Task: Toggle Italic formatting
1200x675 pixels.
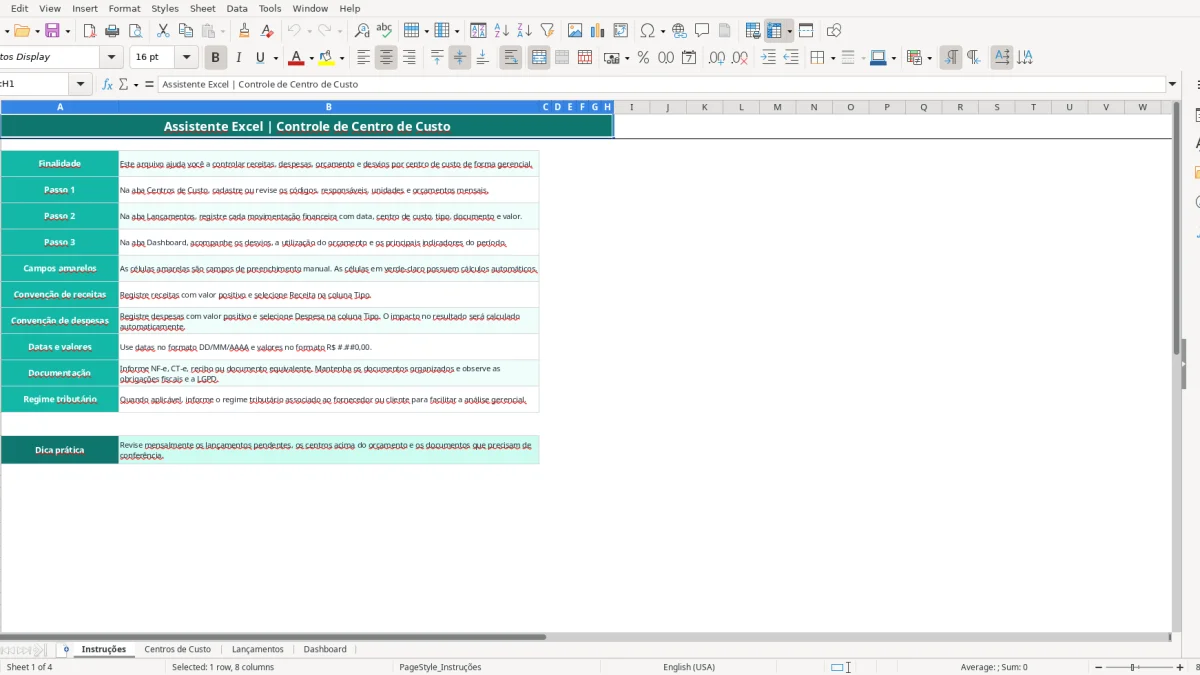Action: (x=237, y=58)
